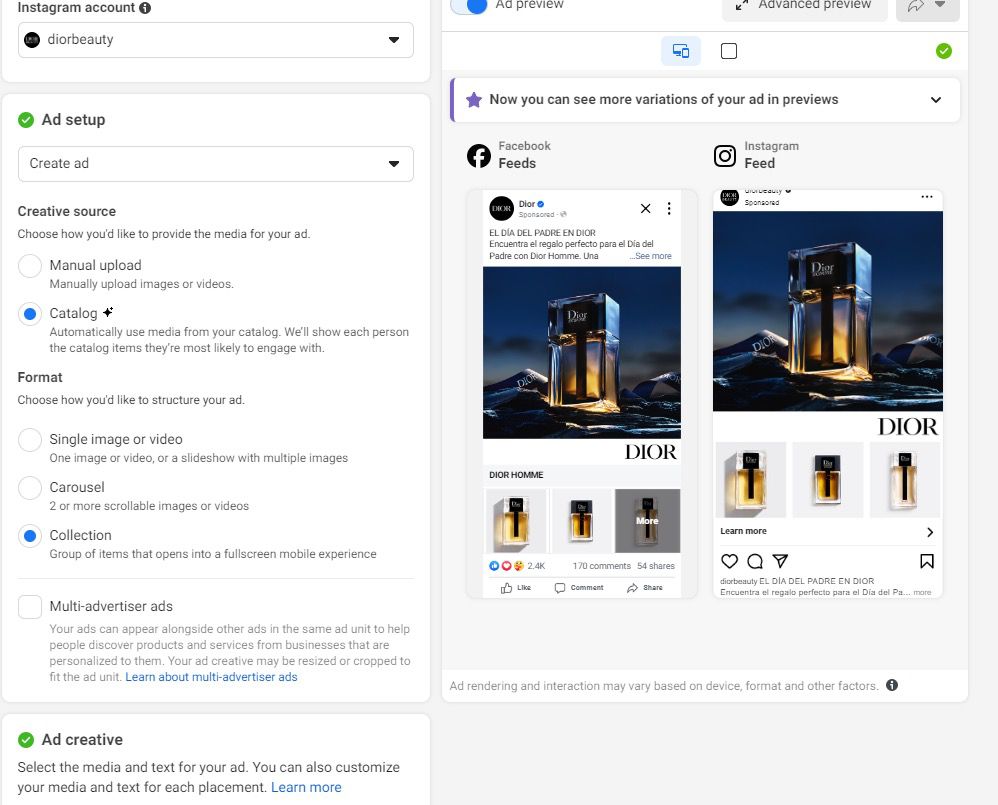Click the Instagram preview diorbeauty avatar
This screenshot has height=805, width=998.
tap(729, 197)
